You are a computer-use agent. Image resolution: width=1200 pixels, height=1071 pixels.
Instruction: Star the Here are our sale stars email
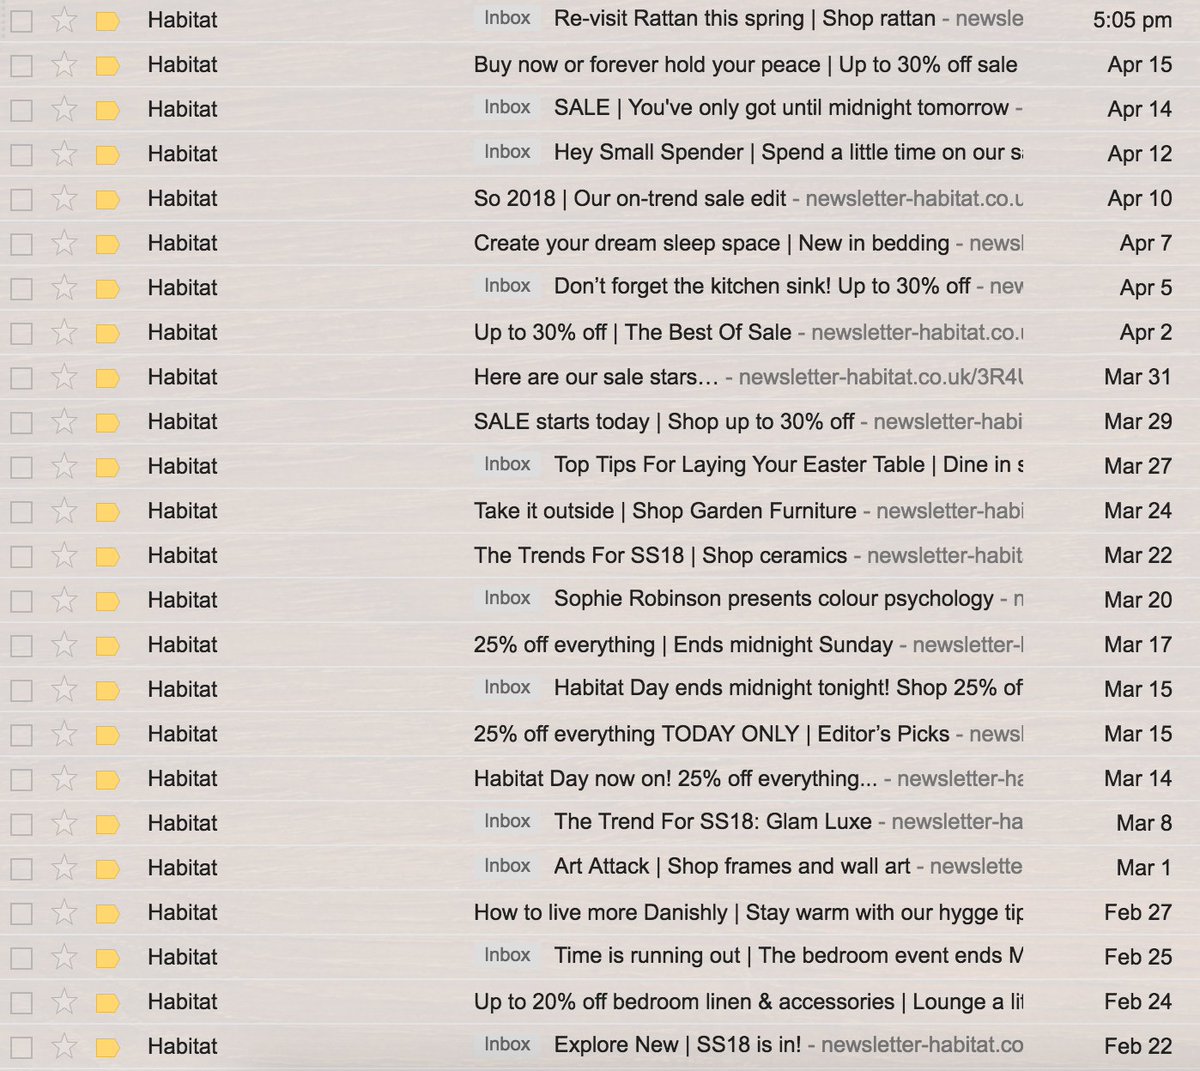(64, 377)
